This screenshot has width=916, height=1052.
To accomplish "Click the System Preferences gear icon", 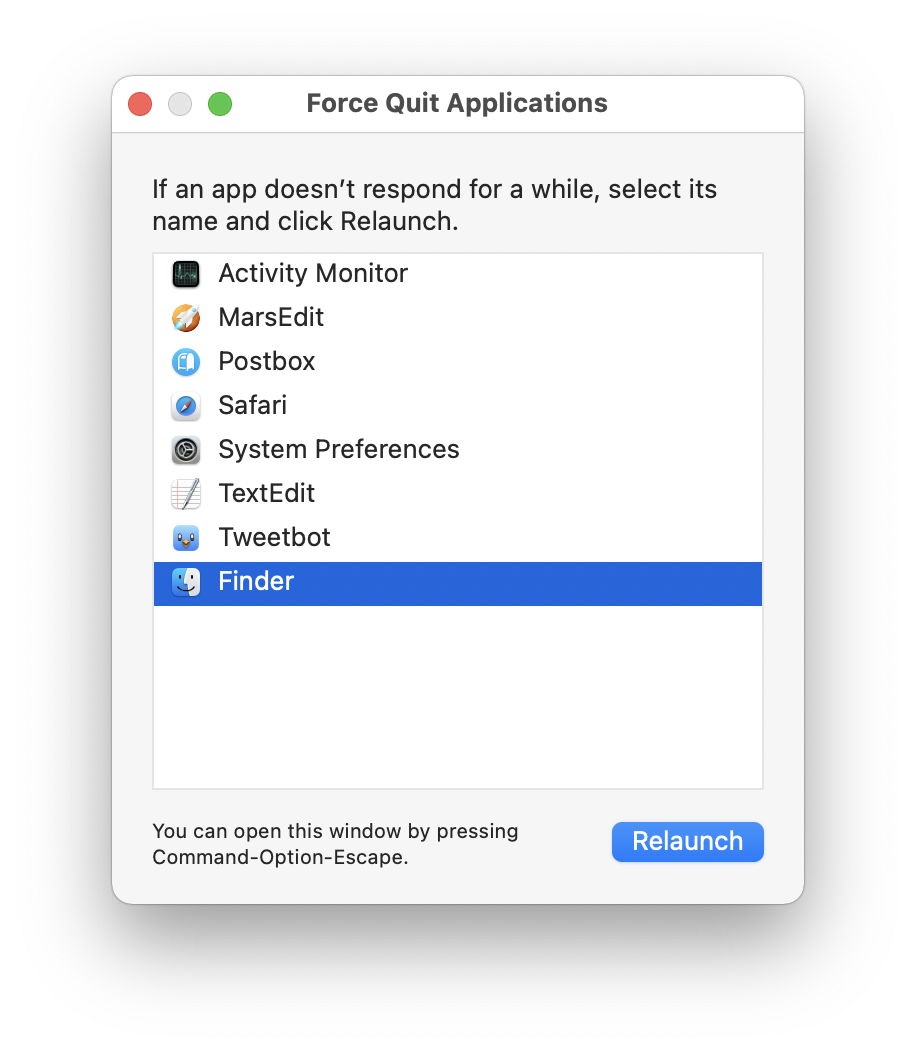I will [x=186, y=450].
